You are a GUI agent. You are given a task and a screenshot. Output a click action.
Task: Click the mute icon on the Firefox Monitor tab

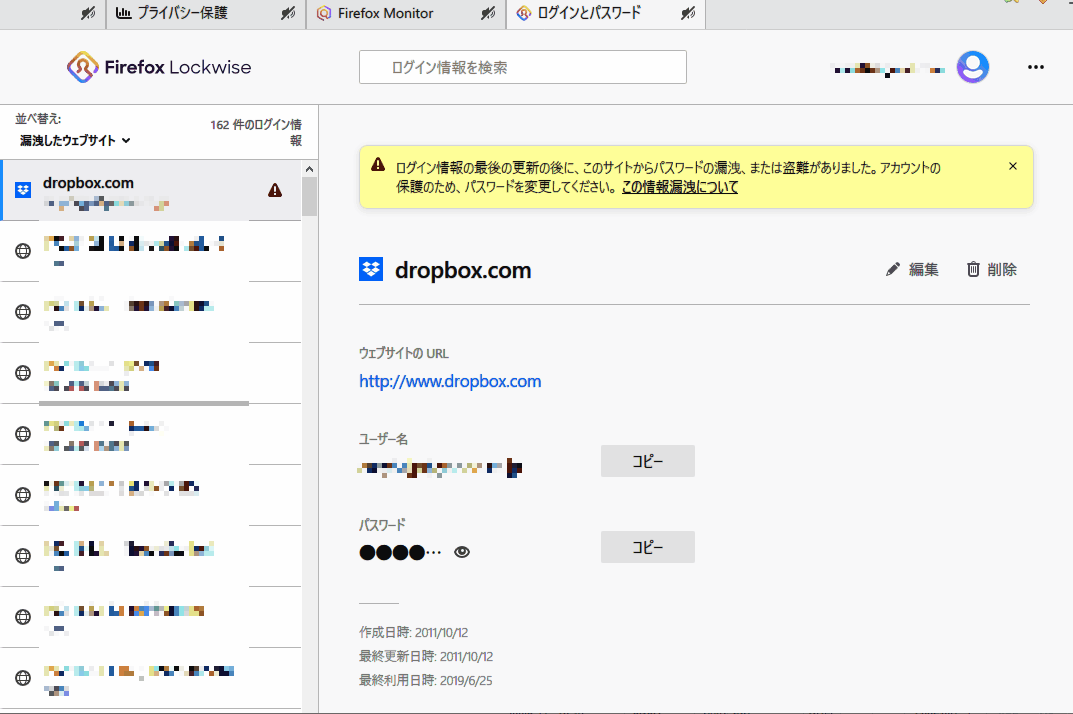point(488,13)
